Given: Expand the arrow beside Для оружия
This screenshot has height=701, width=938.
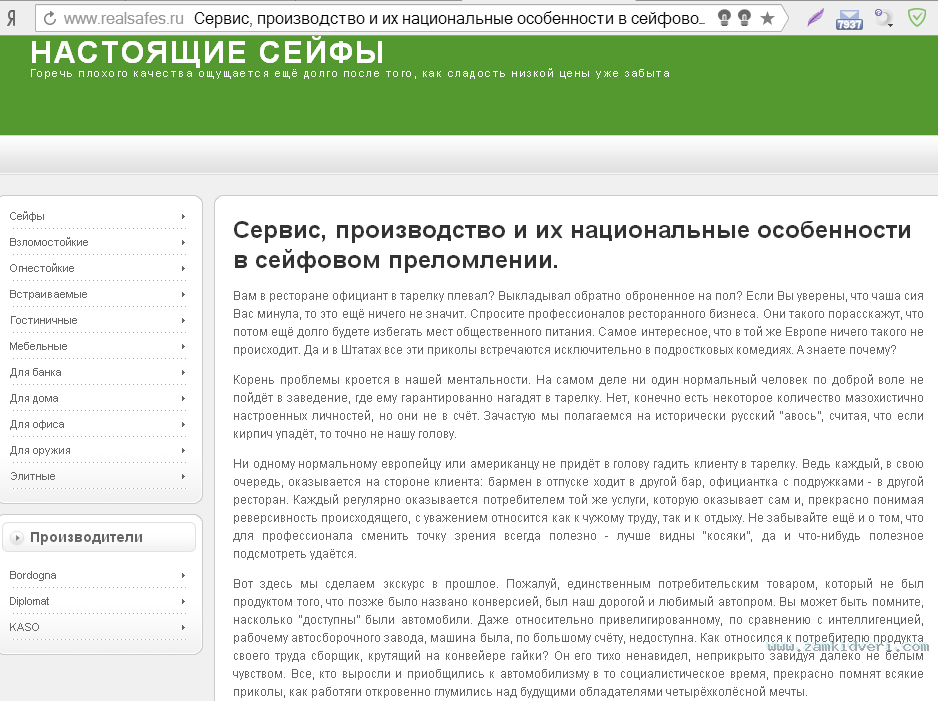Looking at the screenshot, I should pos(183,450).
